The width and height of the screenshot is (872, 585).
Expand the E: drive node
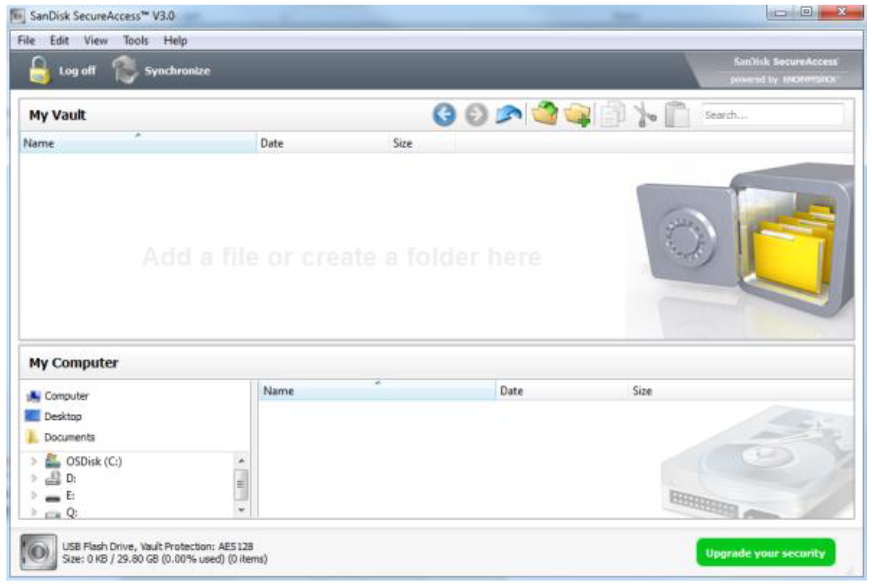pyautogui.click(x=34, y=495)
